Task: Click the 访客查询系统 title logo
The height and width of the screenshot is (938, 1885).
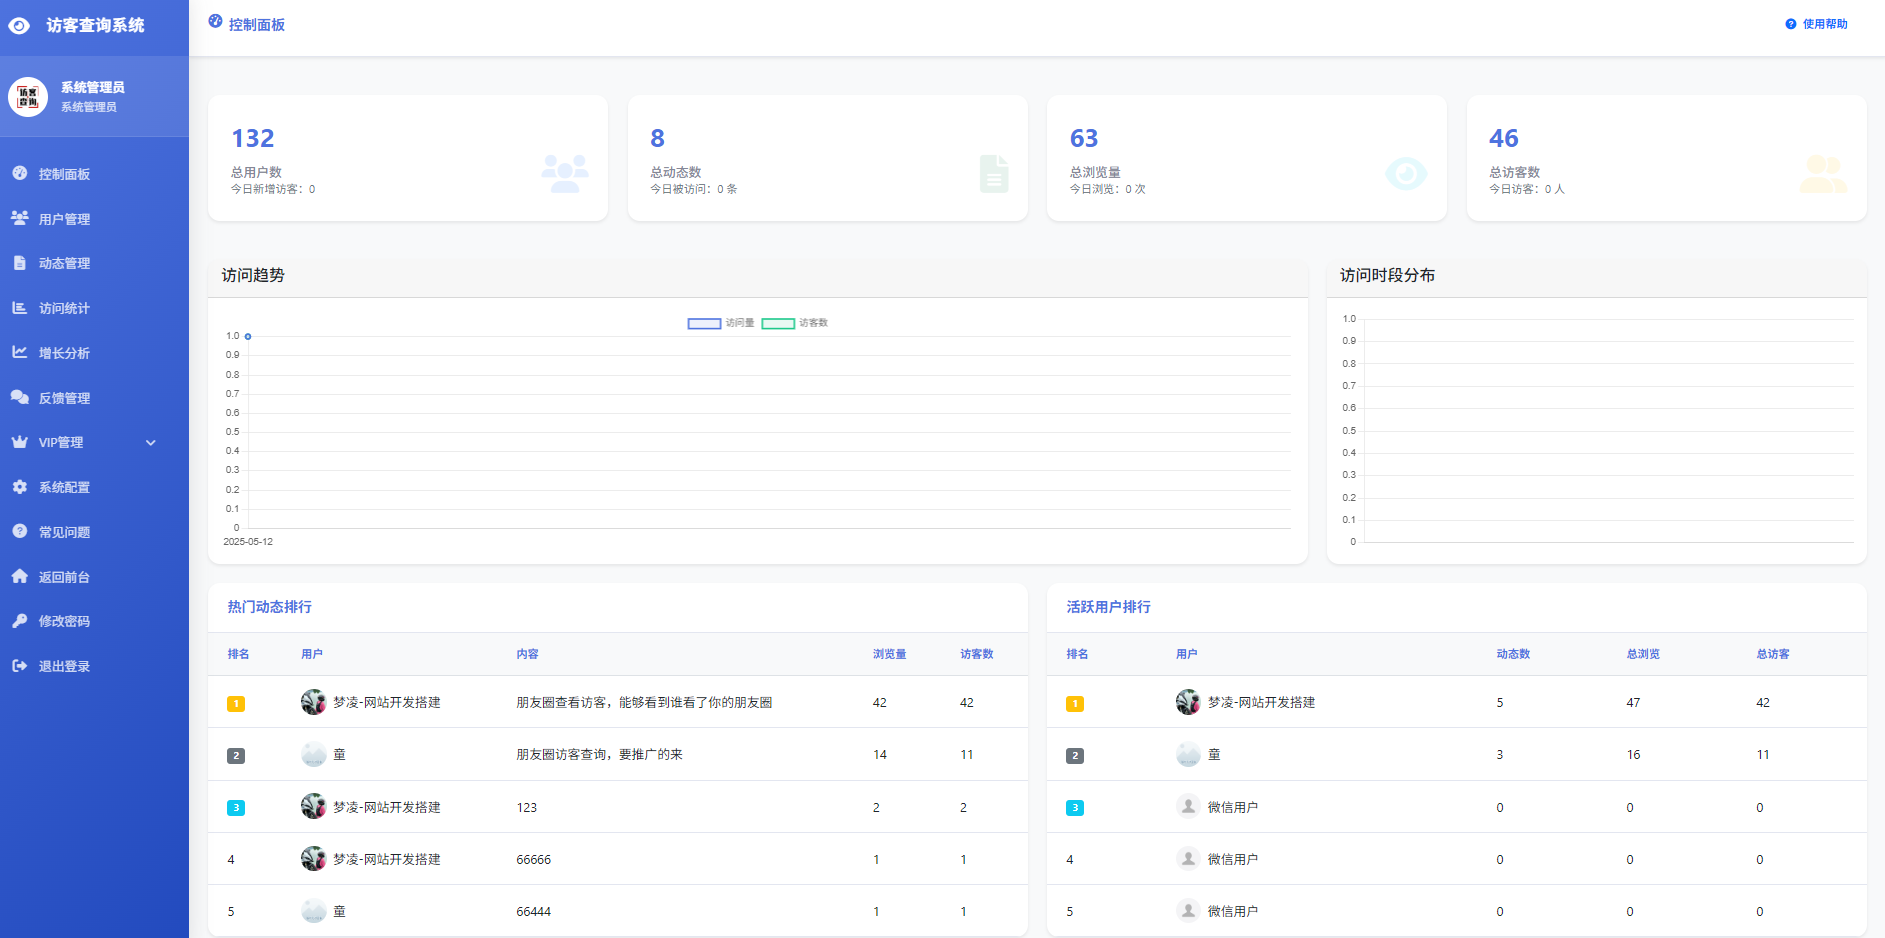Action: (x=94, y=26)
